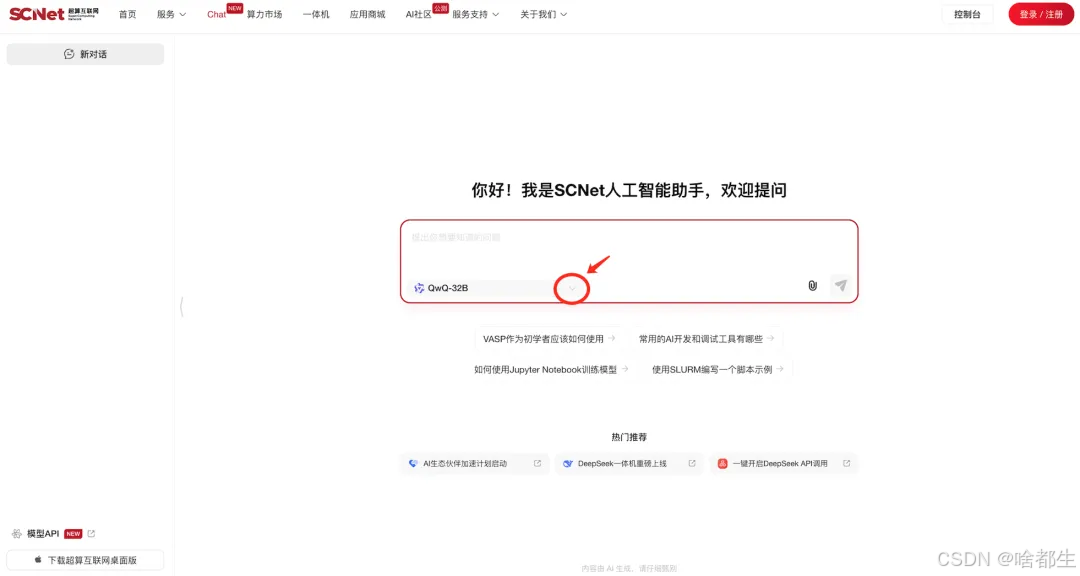Viewport: 1080px width, 576px height.
Task: Collapse the sidebar using its edge handle
Action: point(181,306)
